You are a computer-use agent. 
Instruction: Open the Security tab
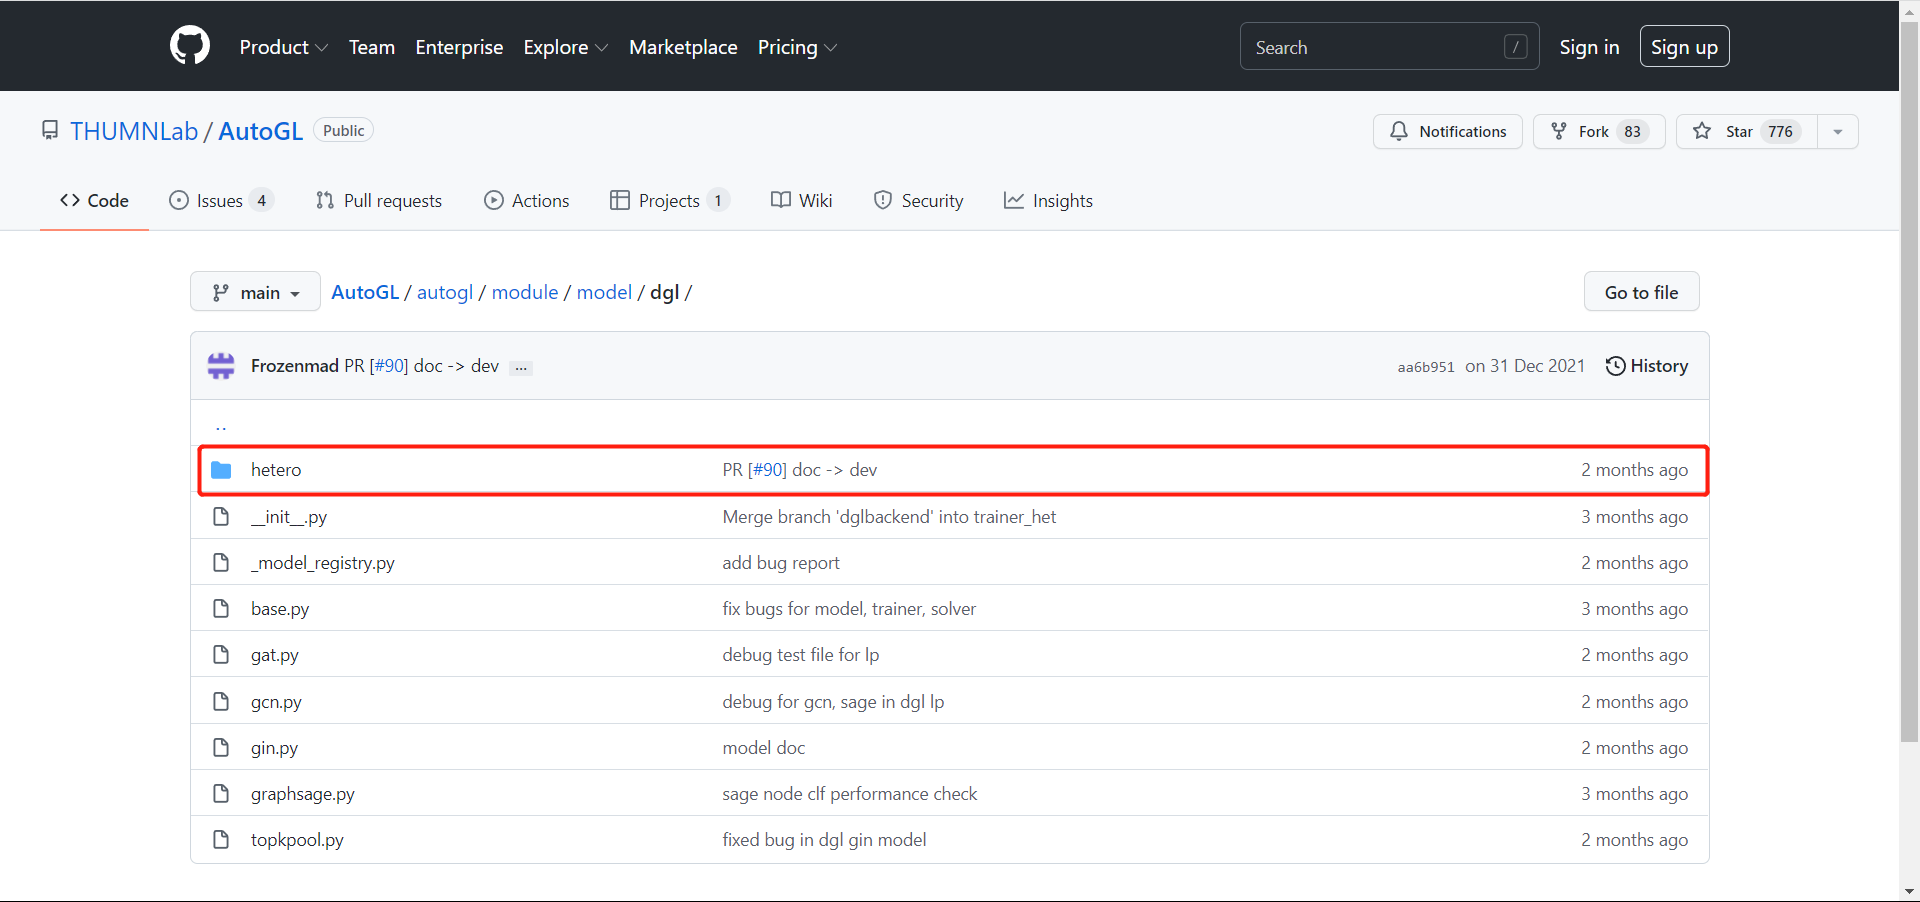click(918, 200)
